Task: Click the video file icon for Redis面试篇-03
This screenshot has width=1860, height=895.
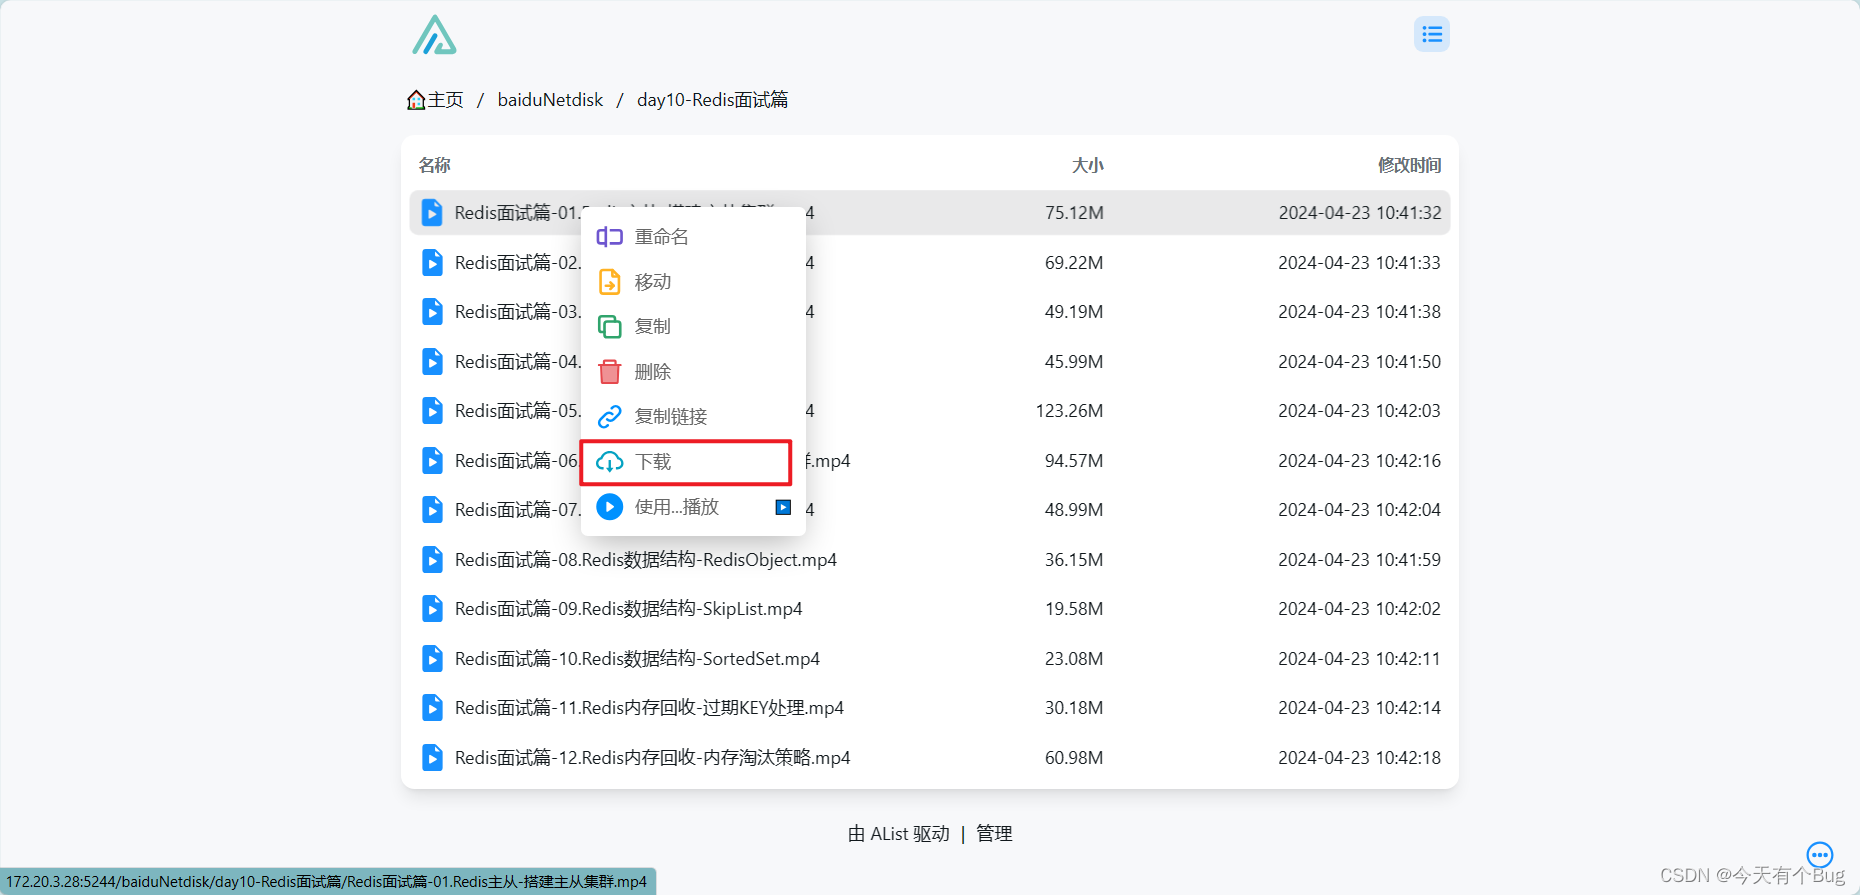Action: pos(432,312)
